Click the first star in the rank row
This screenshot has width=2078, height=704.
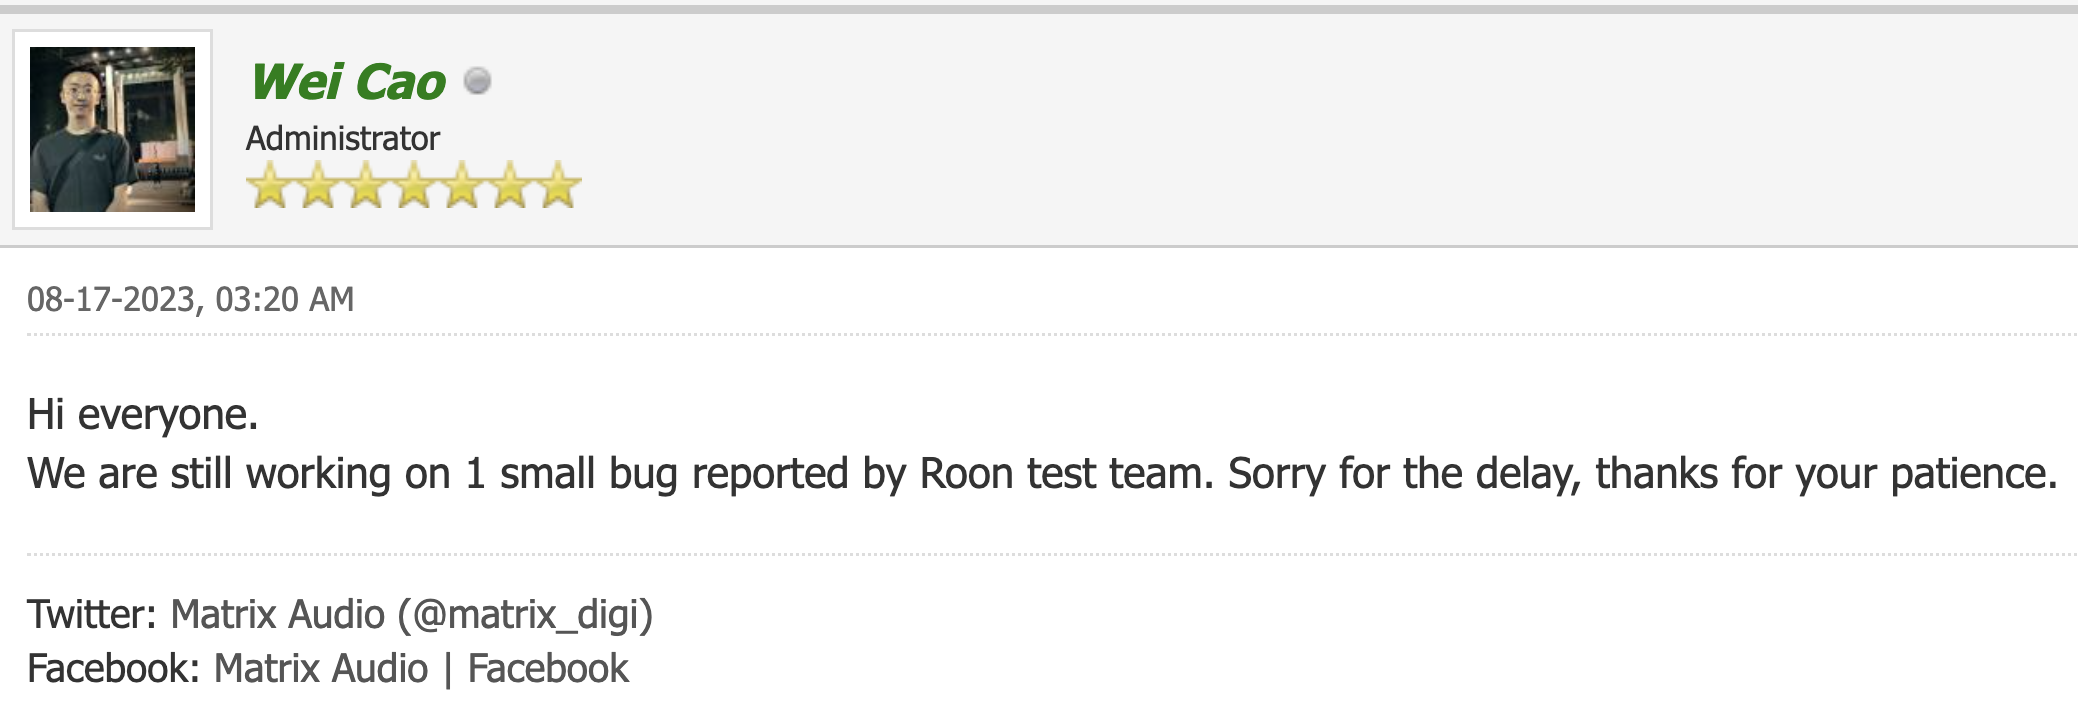click(268, 186)
